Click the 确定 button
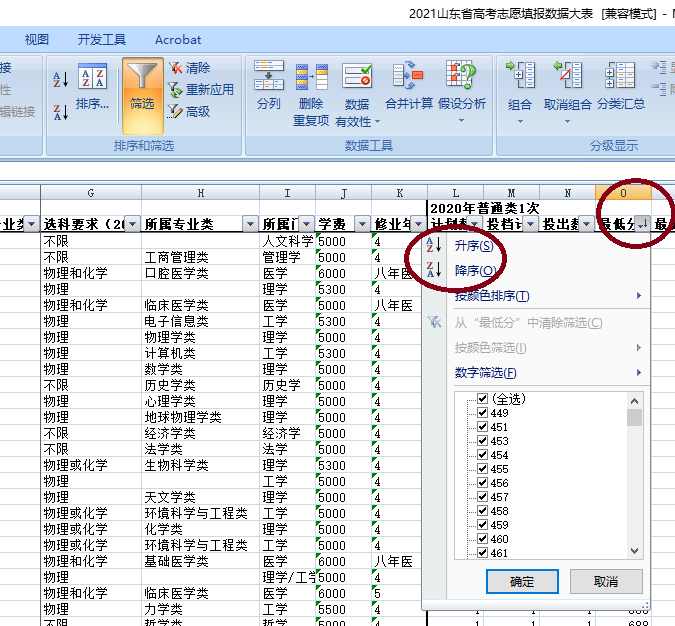 tap(522, 582)
